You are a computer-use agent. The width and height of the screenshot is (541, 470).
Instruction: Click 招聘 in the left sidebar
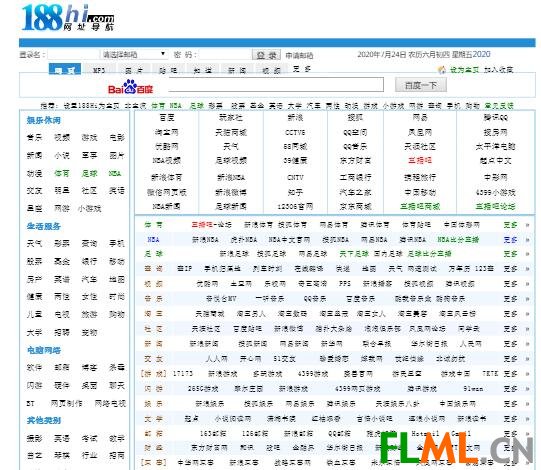point(62,332)
